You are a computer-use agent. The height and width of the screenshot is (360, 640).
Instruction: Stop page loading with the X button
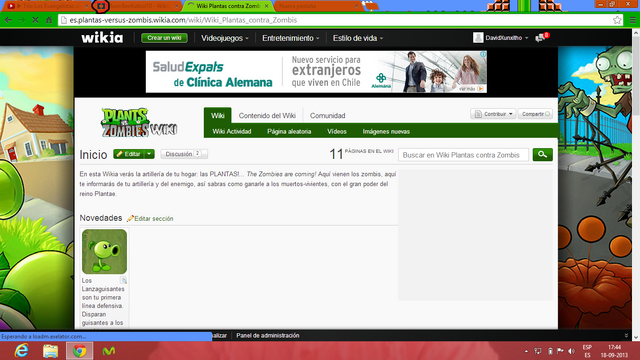tap(36, 20)
